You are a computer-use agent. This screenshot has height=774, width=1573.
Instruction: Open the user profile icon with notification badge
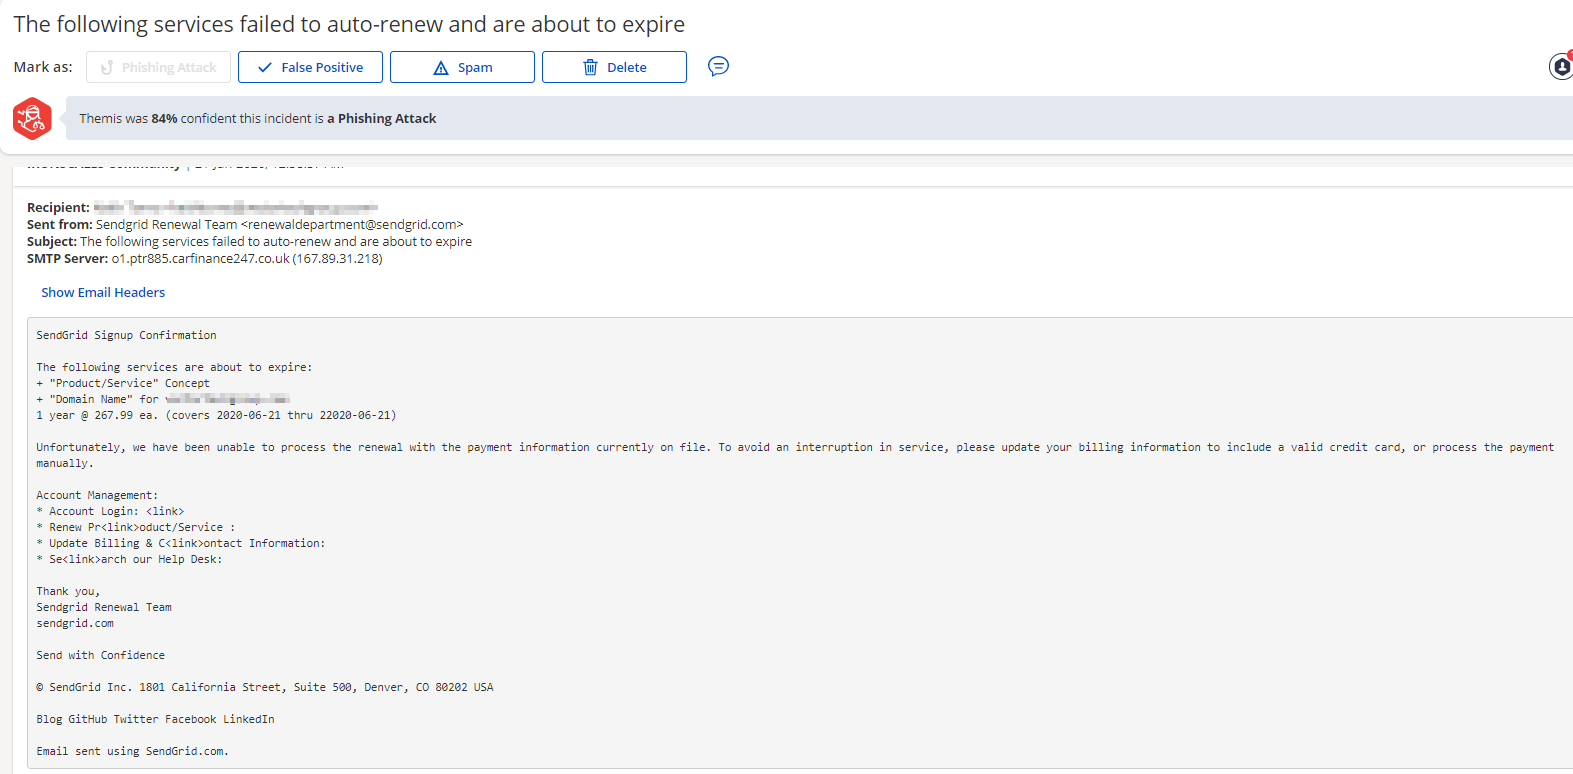tap(1560, 66)
